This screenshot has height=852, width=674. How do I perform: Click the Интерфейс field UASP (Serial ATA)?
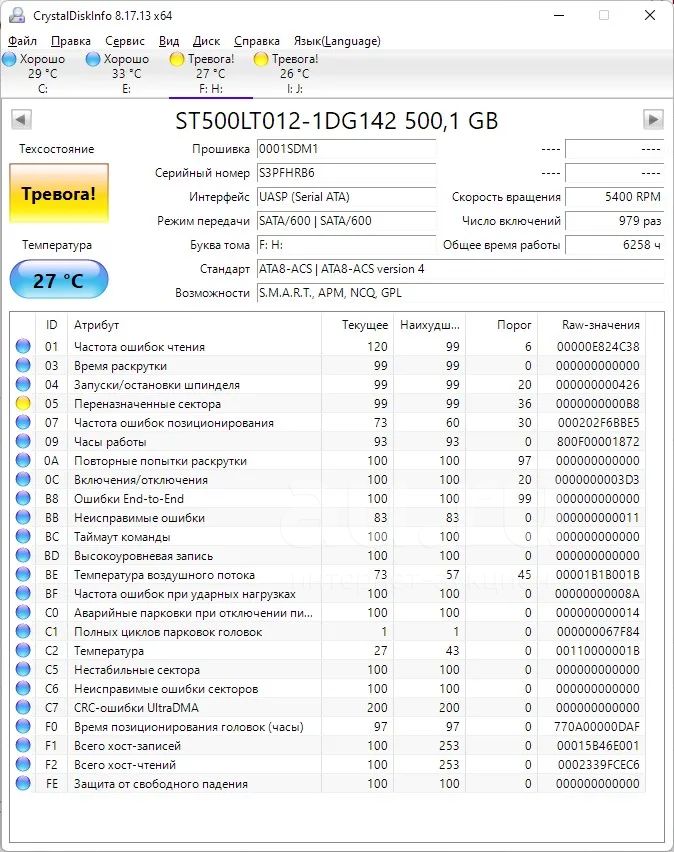[346, 197]
